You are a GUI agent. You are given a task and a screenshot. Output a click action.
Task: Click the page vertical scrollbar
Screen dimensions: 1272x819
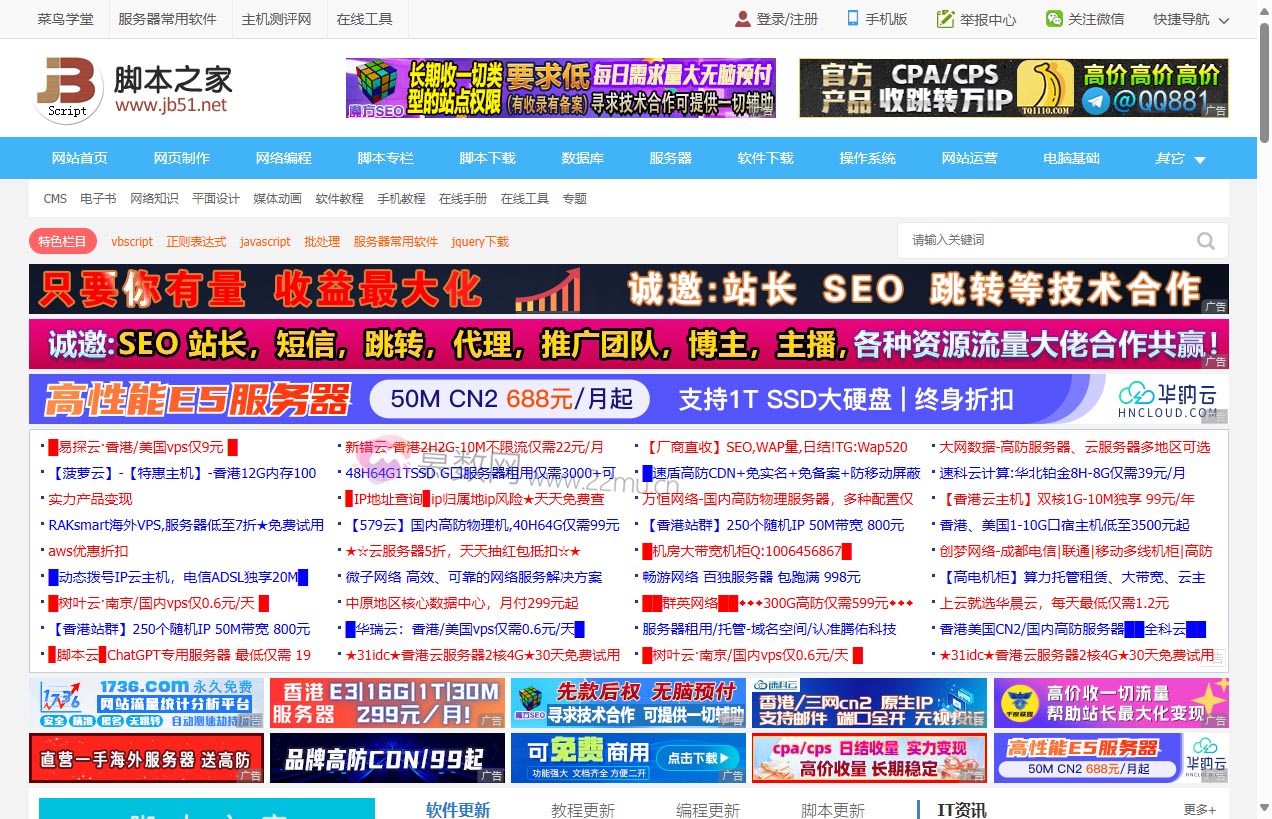[1264, 400]
